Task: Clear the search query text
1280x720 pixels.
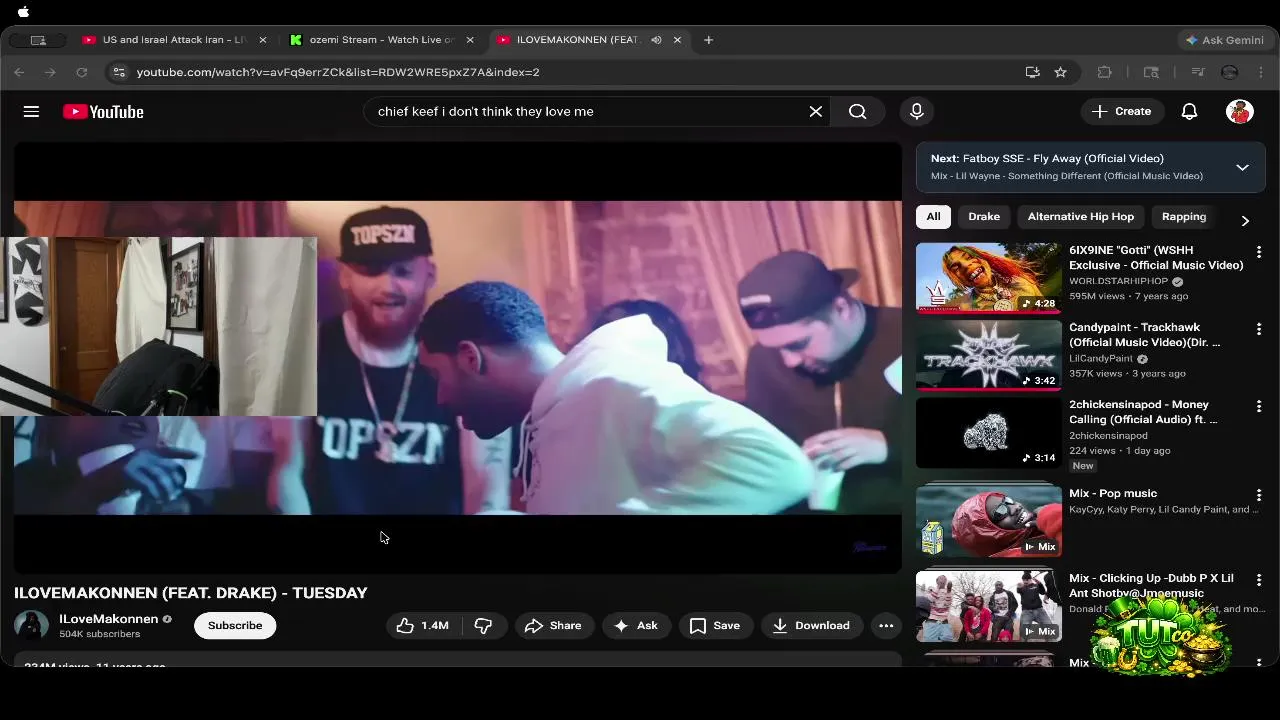Action: click(x=816, y=112)
